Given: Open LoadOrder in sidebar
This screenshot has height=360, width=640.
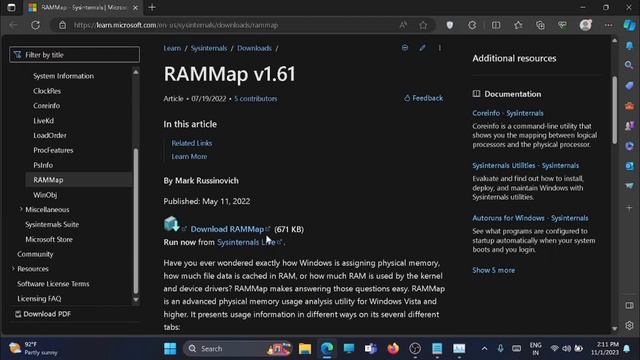Looking at the screenshot, I should pyautogui.click(x=50, y=135).
